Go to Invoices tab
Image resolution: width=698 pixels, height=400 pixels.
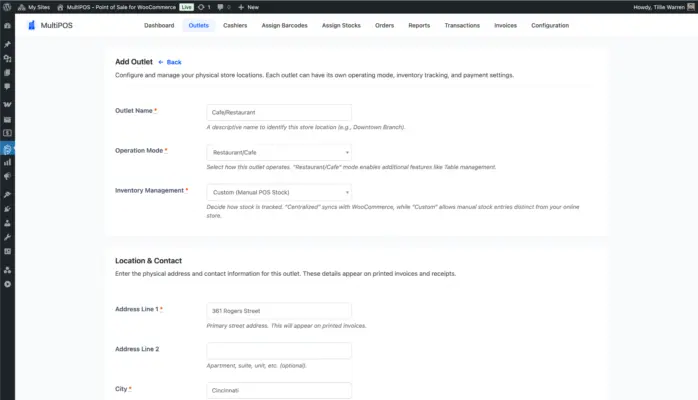point(505,25)
